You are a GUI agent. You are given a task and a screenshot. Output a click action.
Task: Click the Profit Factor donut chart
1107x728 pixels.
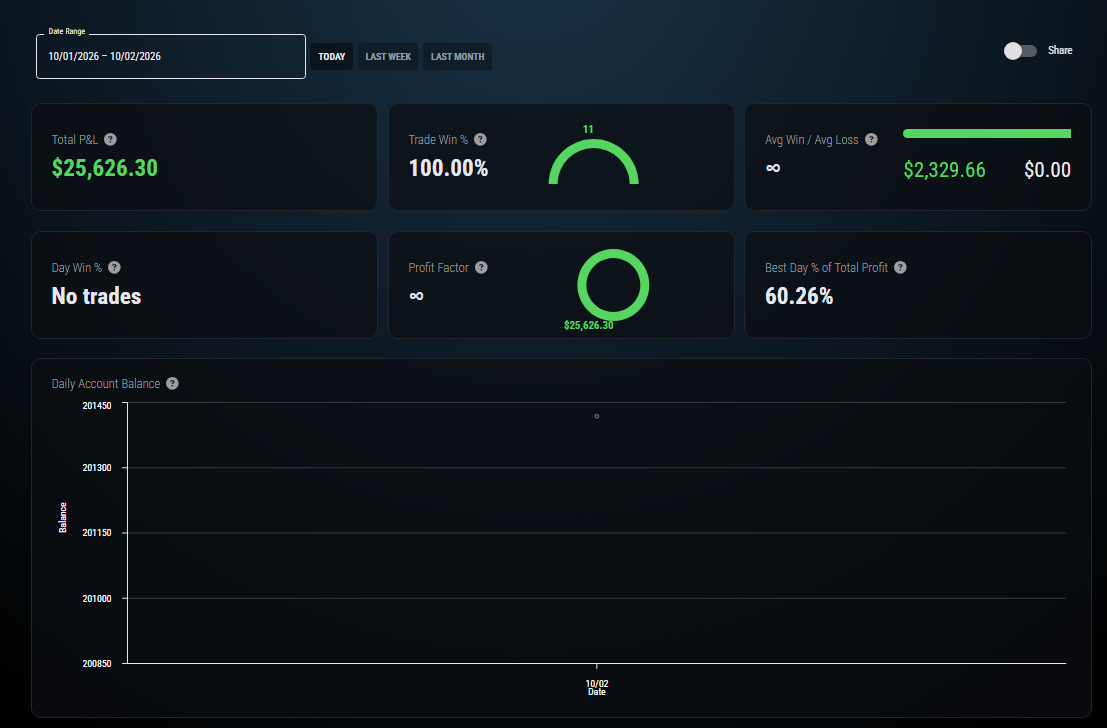(x=613, y=285)
